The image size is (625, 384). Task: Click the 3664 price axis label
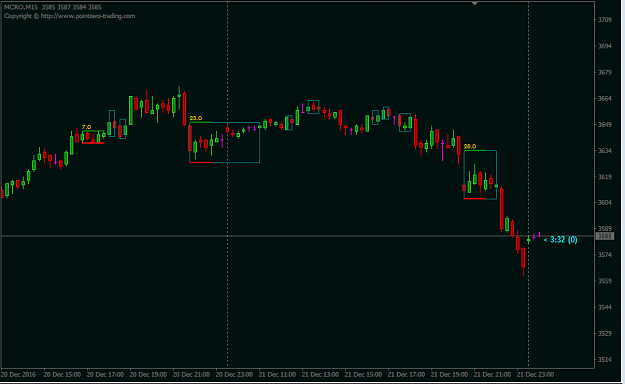[605, 98]
